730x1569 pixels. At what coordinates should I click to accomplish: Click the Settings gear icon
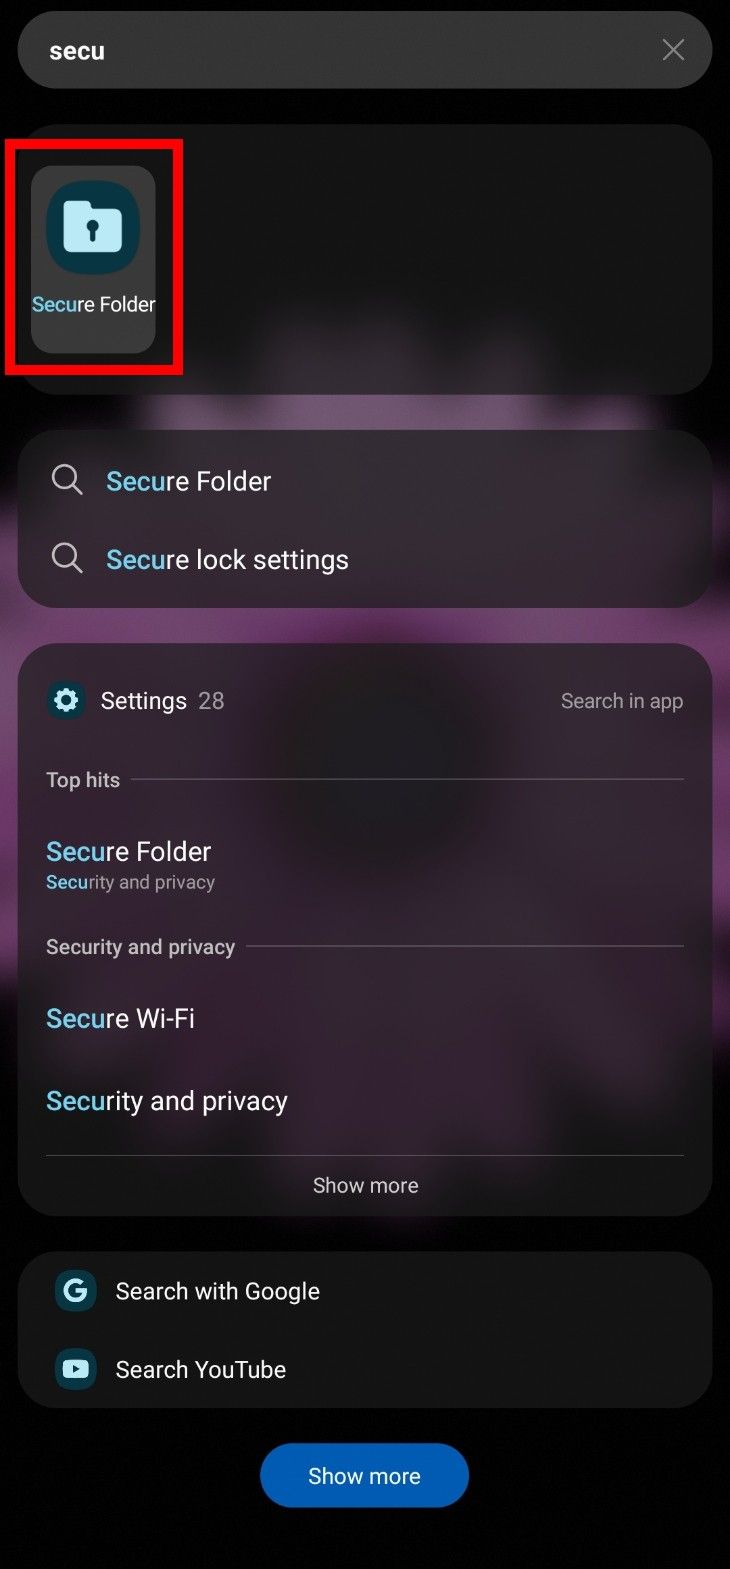65,700
